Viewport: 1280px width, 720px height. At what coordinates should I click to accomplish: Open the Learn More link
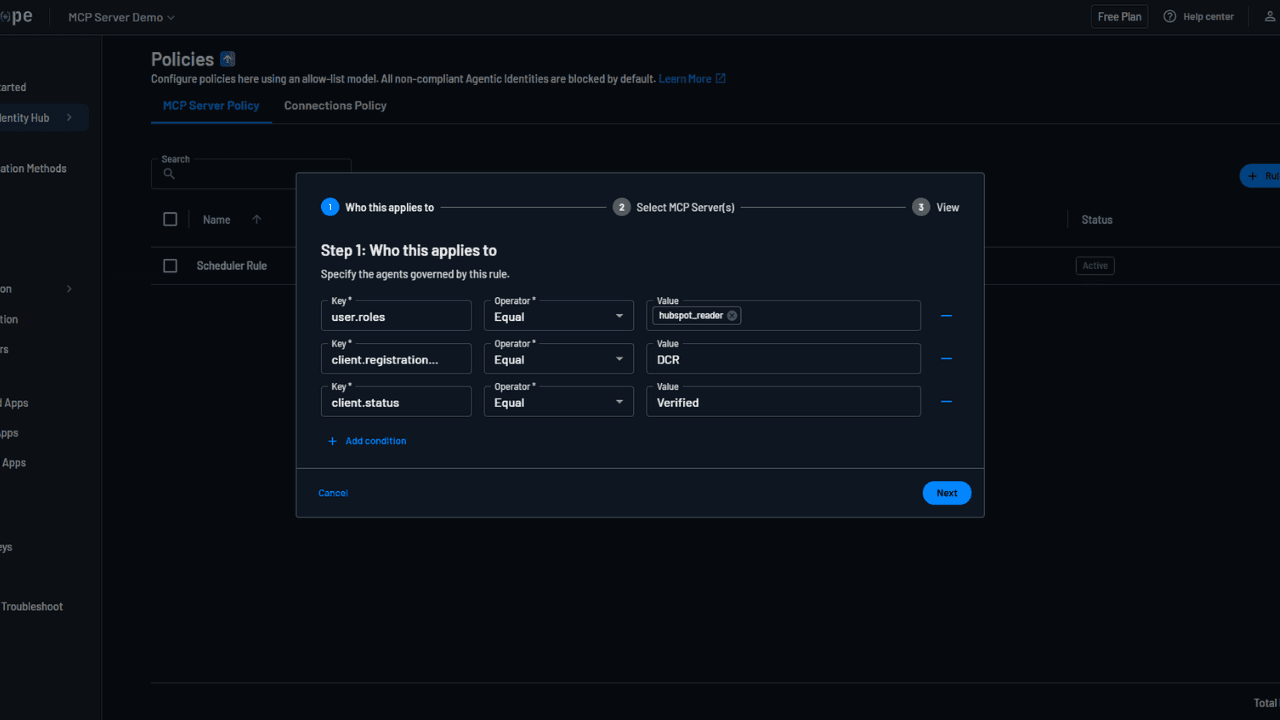[x=686, y=78]
